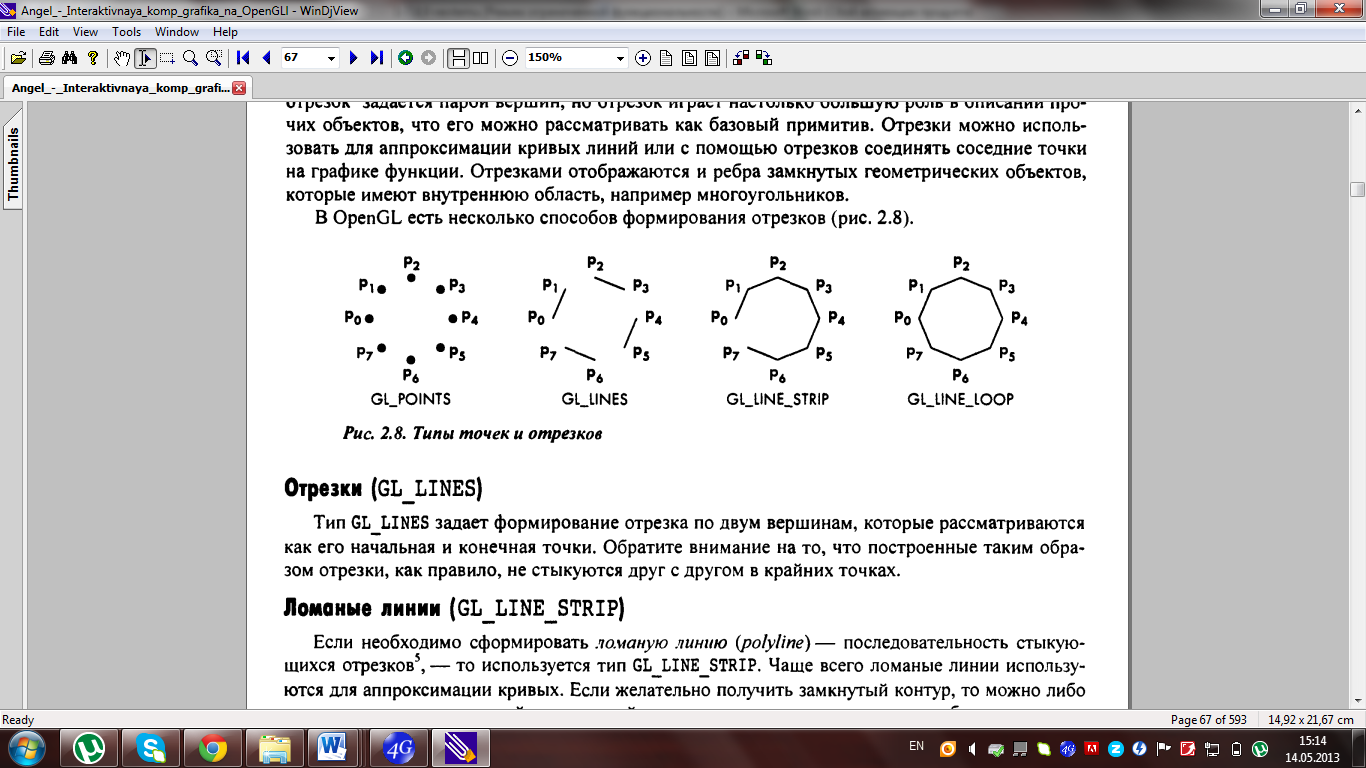The image size is (1366, 768).
Task: Click the yellow question mark help icon
Action: (93, 58)
